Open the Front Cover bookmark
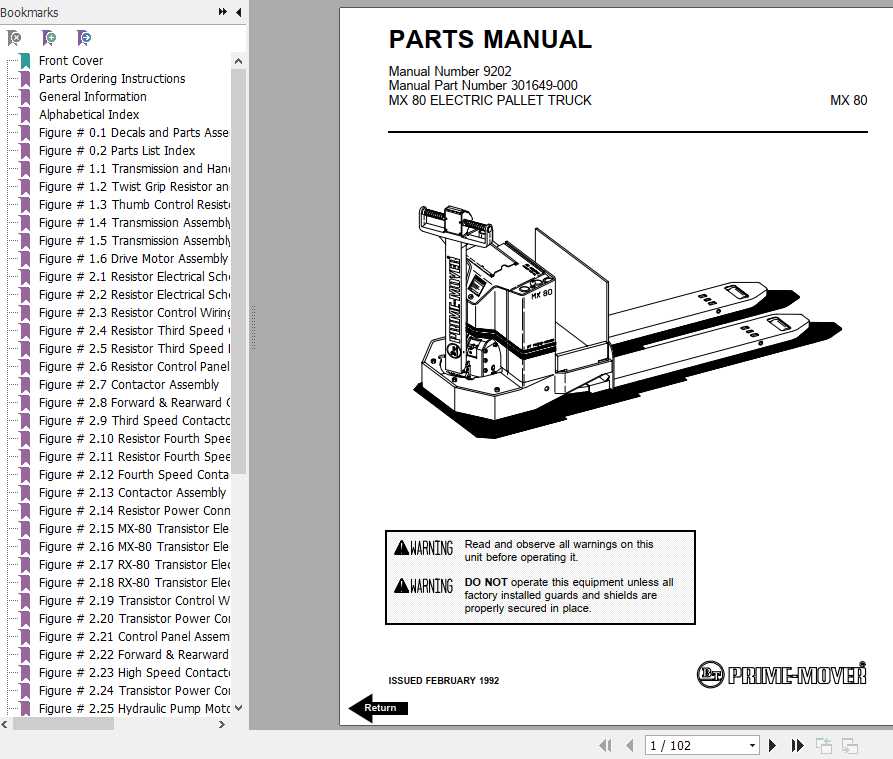This screenshot has height=759, width=893. 71,60
